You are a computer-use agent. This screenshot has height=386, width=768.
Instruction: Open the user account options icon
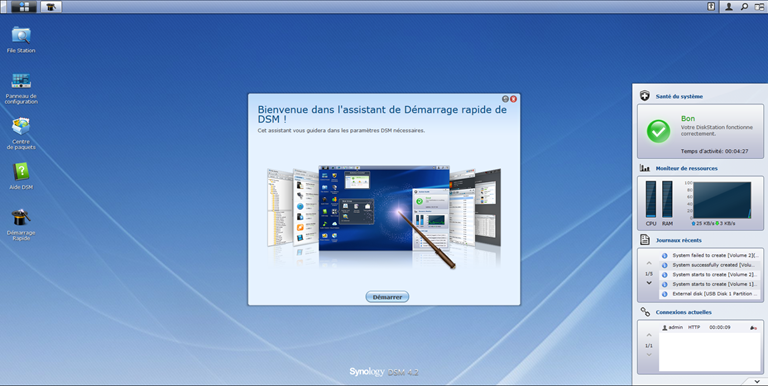pos(729,6)
